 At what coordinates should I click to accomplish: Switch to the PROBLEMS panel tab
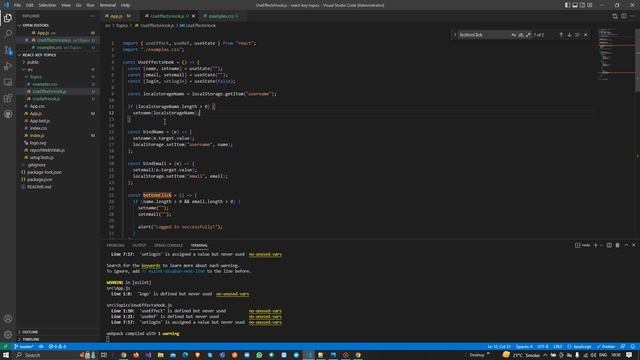click(116, 245)
